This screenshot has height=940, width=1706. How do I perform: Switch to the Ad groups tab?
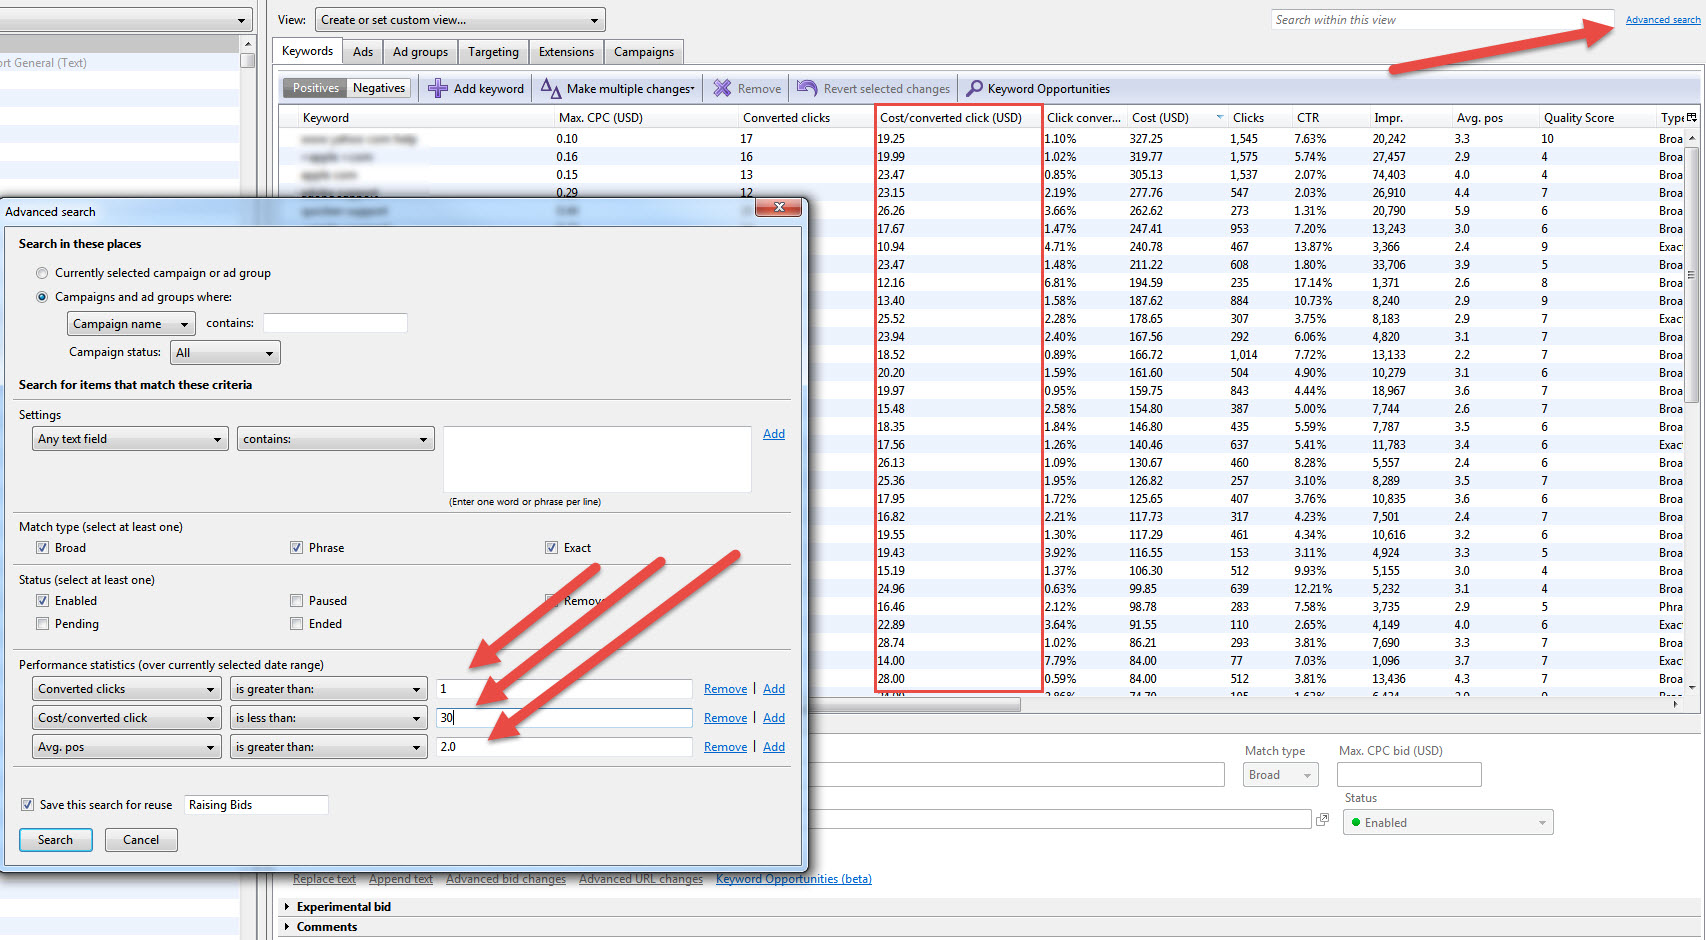click(420, 52)
